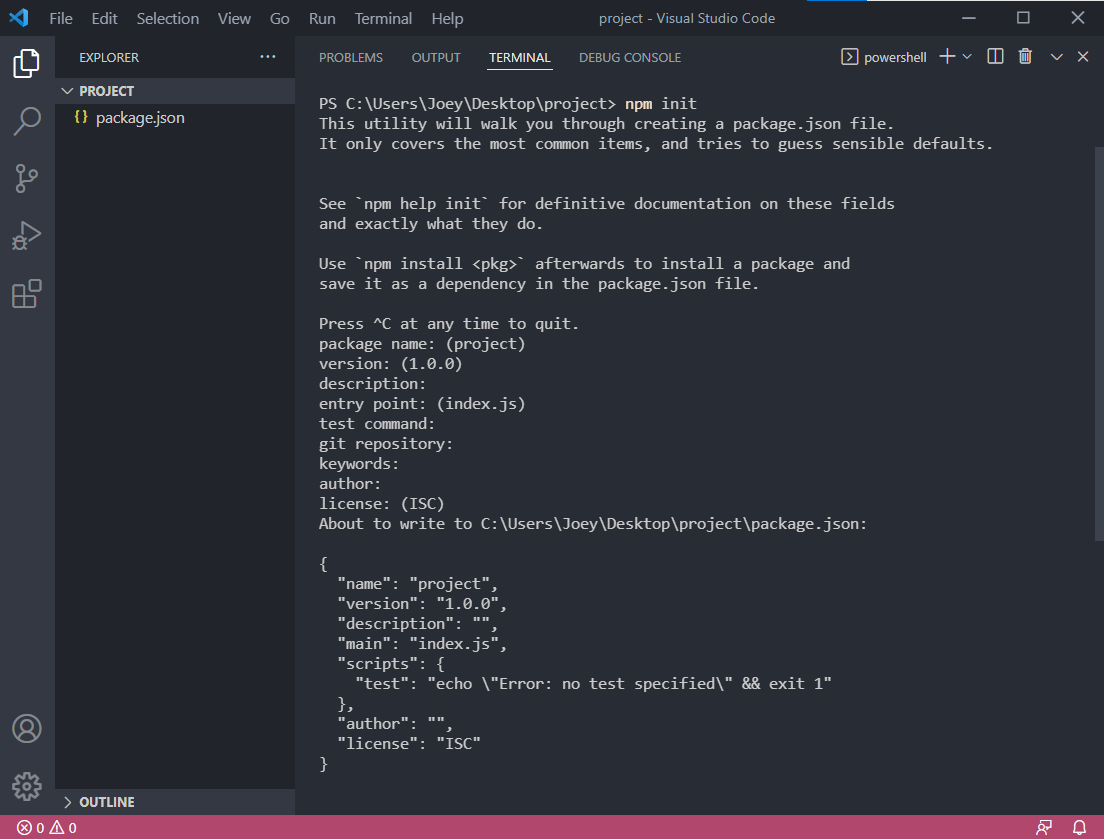The width and height of the screenshot is (1104, 839).
Task: Split the terminal pane
Action: (995, 56)
